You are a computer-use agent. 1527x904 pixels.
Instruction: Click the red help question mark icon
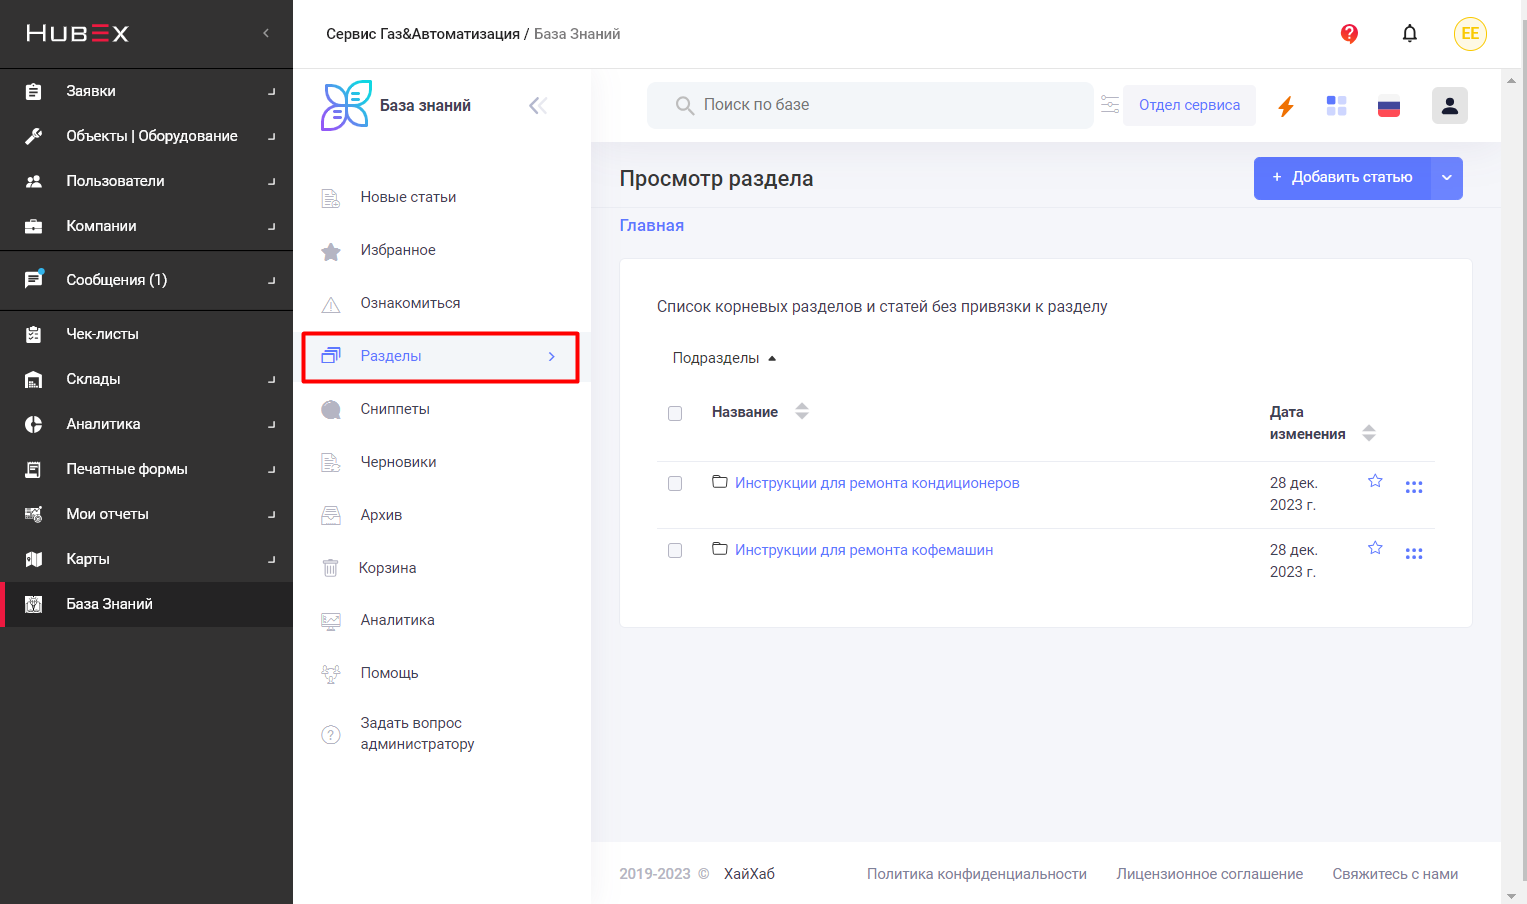(1349, 34)
